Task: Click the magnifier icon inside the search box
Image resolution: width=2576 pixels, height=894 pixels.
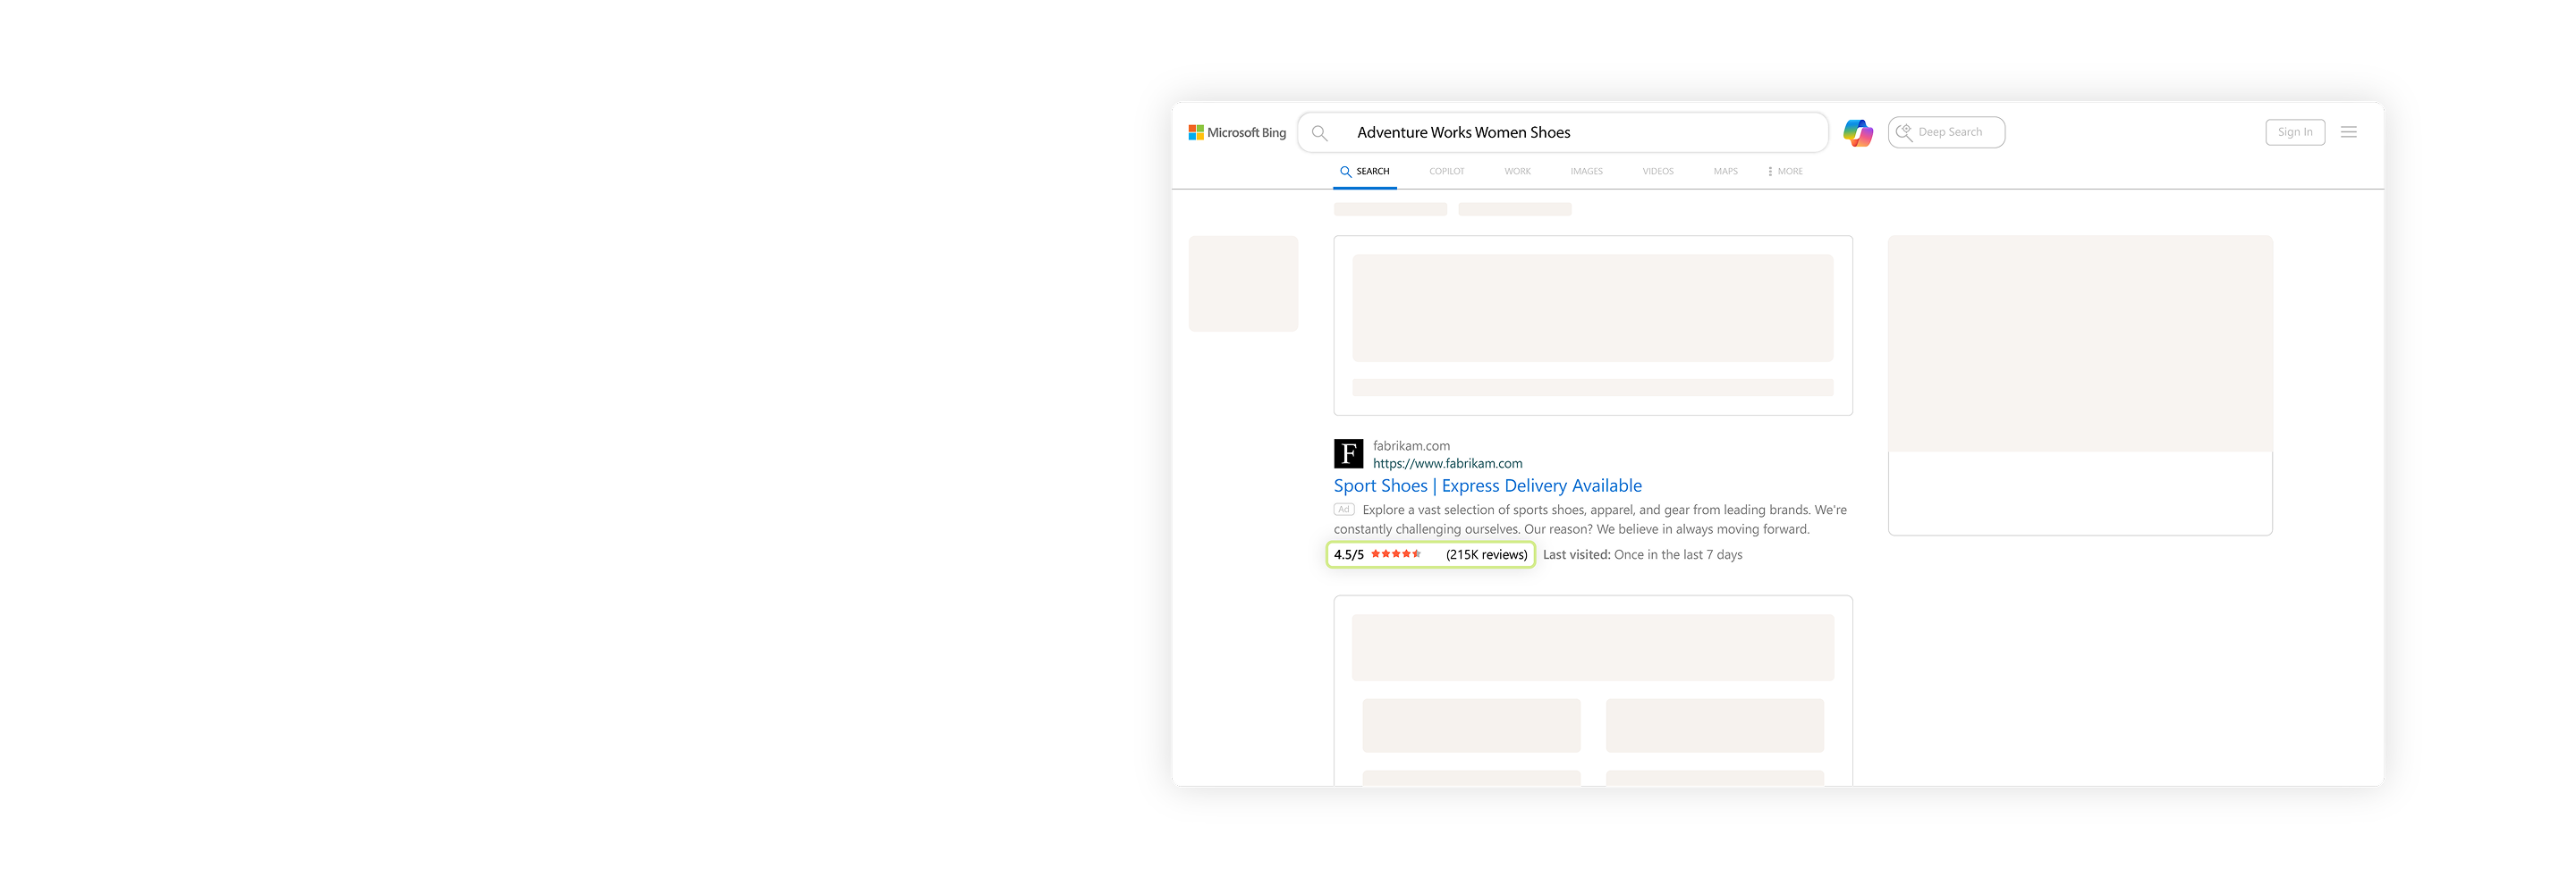Action: click(x=1320, y=133)
